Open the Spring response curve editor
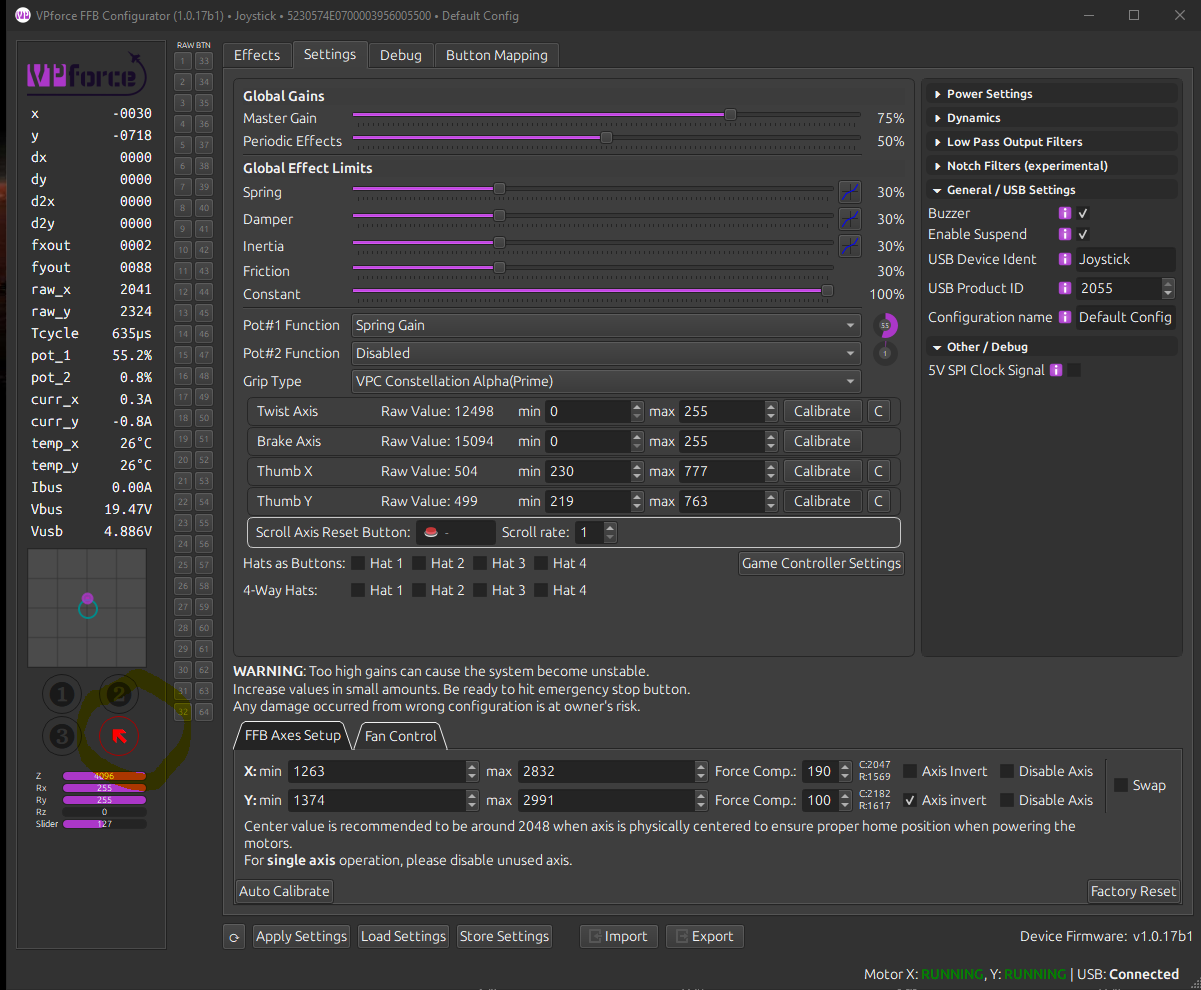Viewport: 1201px width, 990px height. click(x=849, y=192)
